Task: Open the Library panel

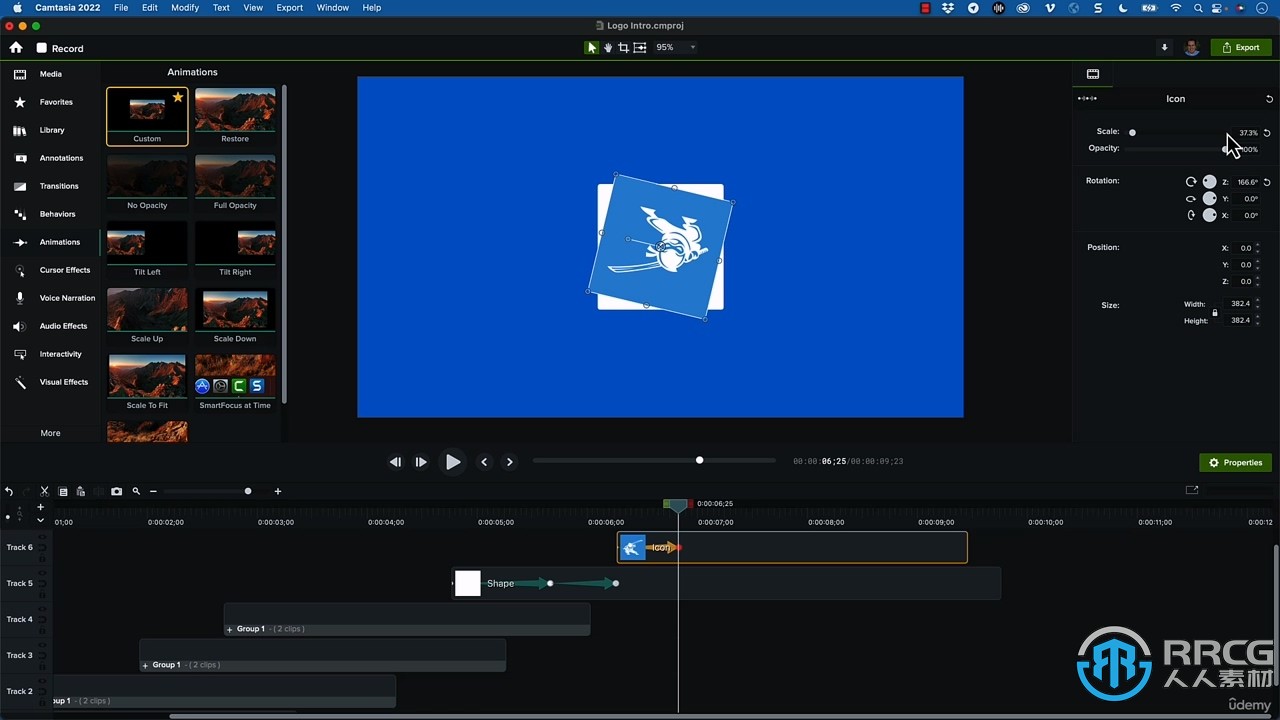Action: (x=50, y=130)
